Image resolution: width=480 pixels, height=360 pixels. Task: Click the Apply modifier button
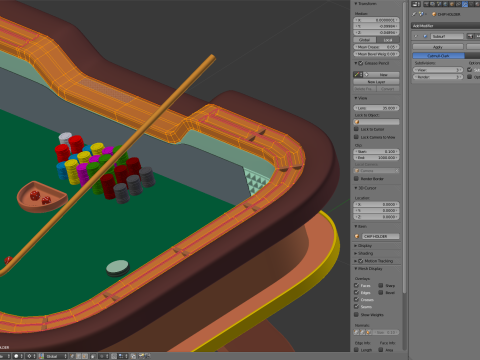pyautogui.click(x=438, y=47)
